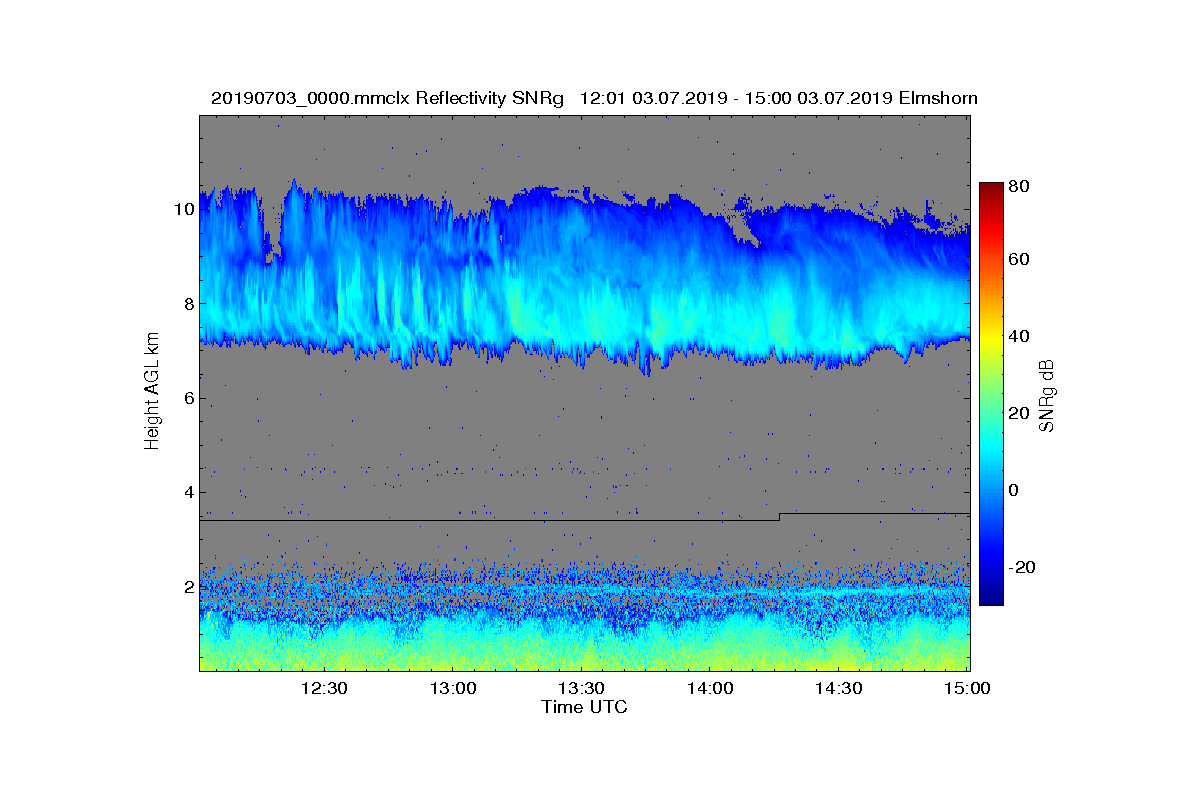The width and height of the screenshot is (1200, 800).
Task: Click the 14:00 time tick label
Action: tap(710, 688)
